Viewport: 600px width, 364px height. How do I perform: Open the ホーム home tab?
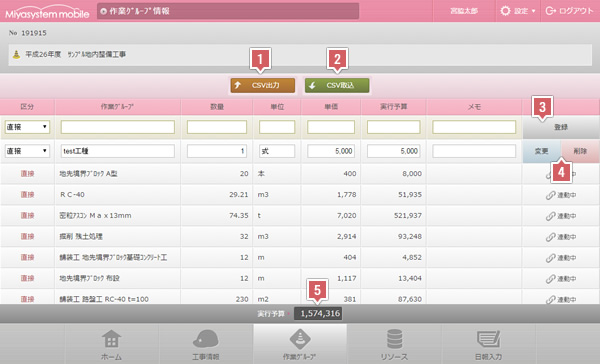[111, 344]
